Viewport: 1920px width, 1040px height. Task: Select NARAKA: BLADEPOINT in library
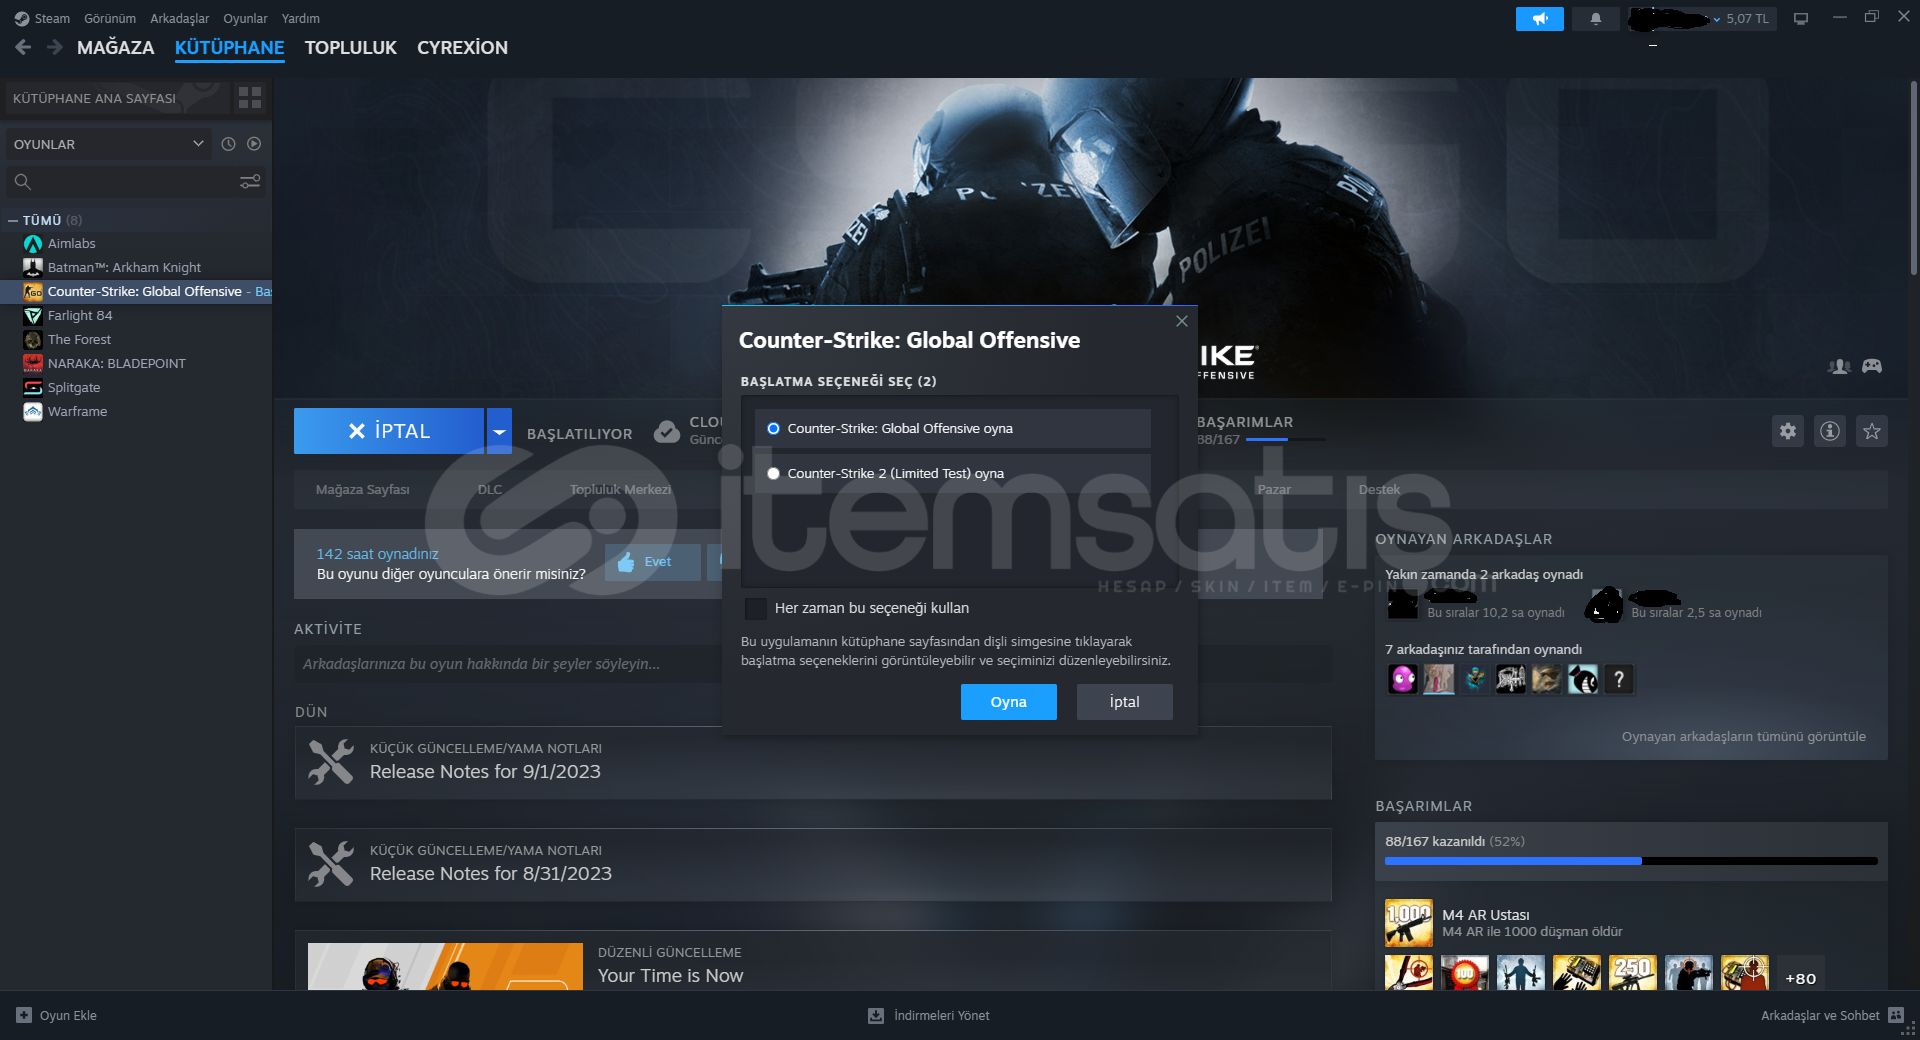(116, 364)
